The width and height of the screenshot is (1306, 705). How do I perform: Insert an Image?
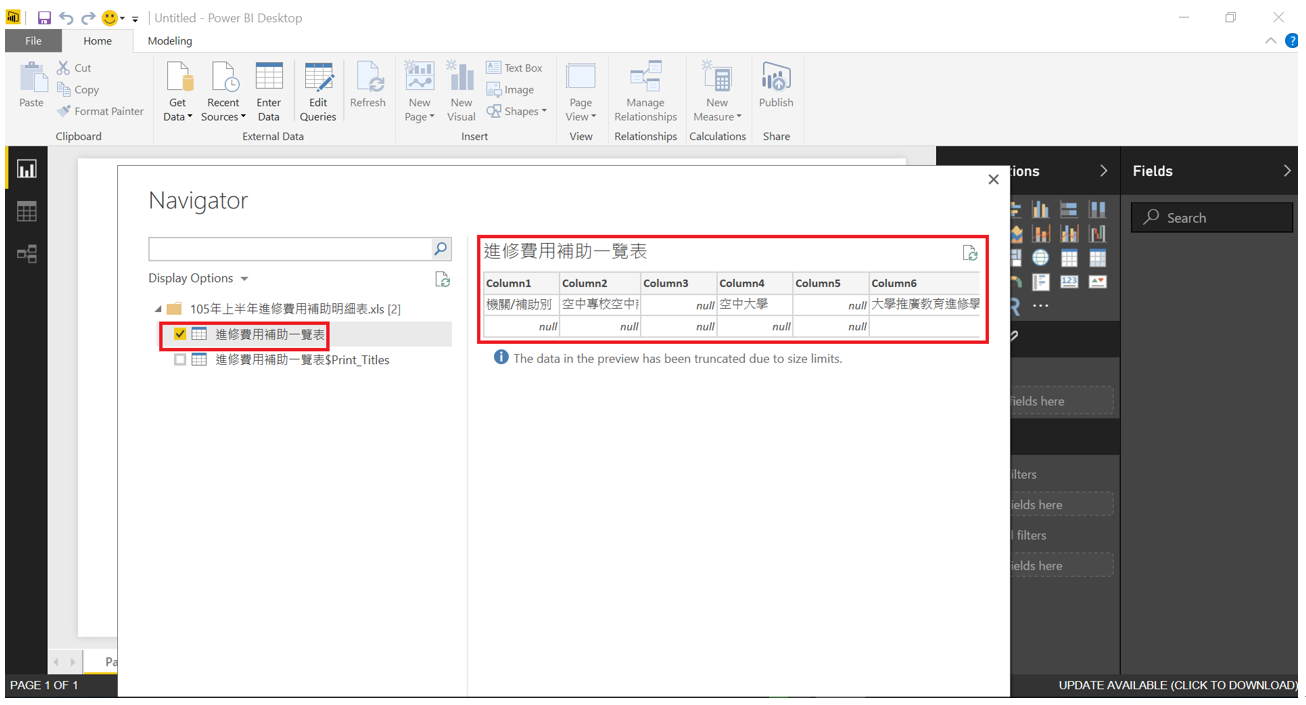[510, 90]
